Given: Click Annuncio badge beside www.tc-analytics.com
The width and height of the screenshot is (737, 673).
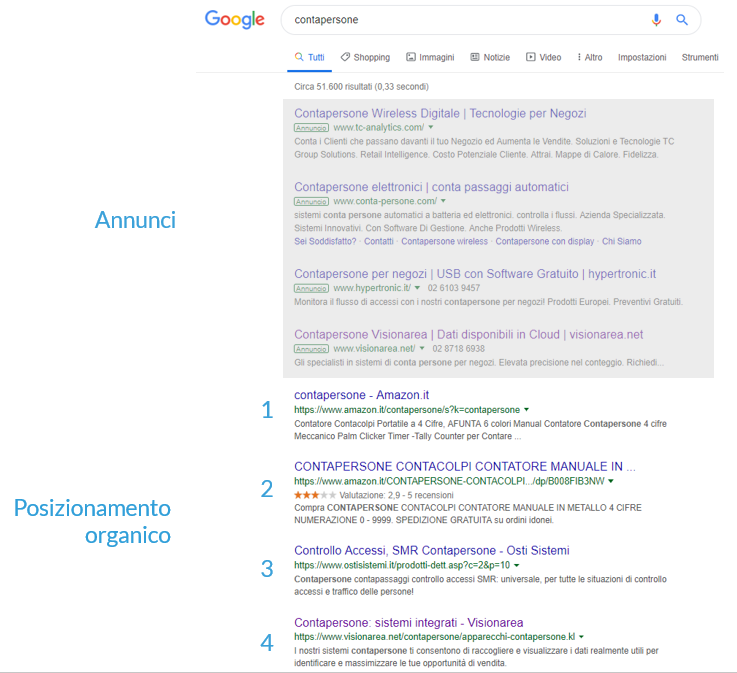Looking at the screenshot, I should click(311, 127).
